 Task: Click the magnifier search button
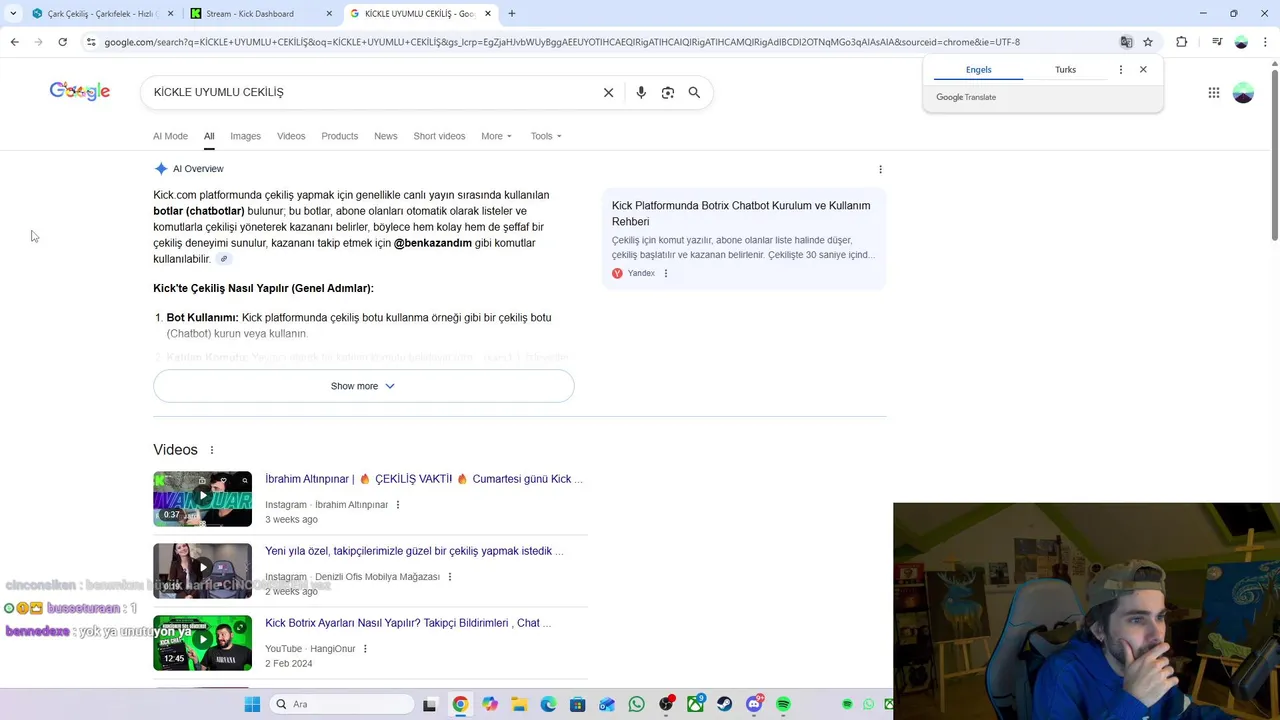(x=694, y=92)
